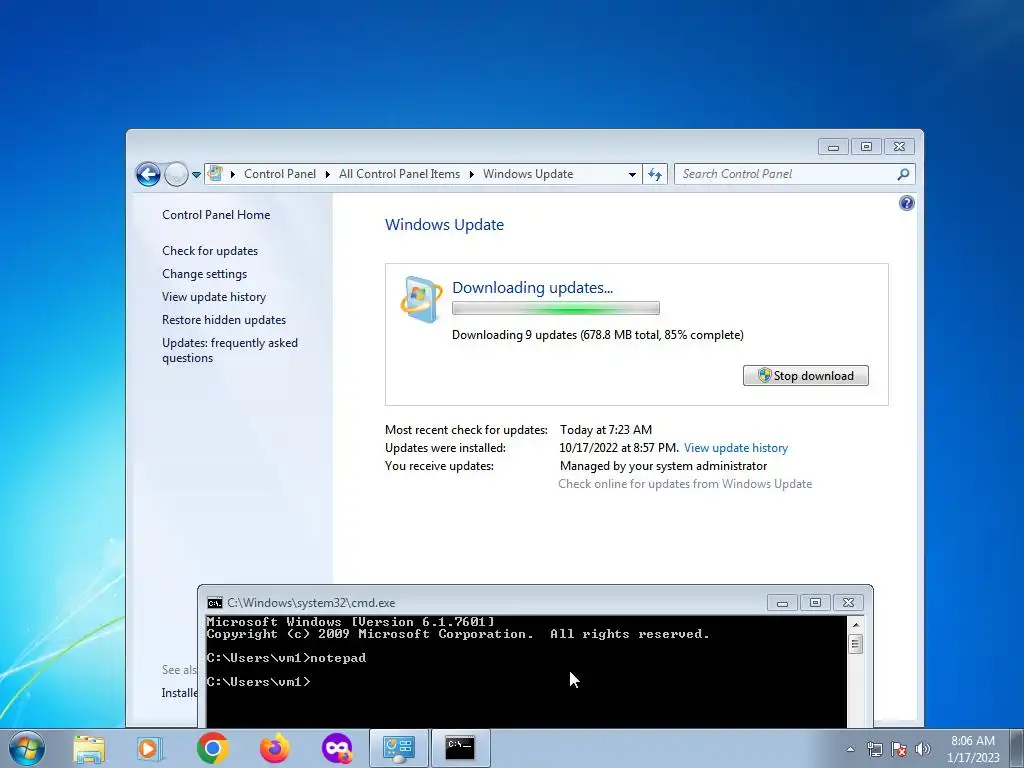The height and width of the screenshot is (768, 1024).
Task: Click the Show desktop button
Action: [1017, 748]
